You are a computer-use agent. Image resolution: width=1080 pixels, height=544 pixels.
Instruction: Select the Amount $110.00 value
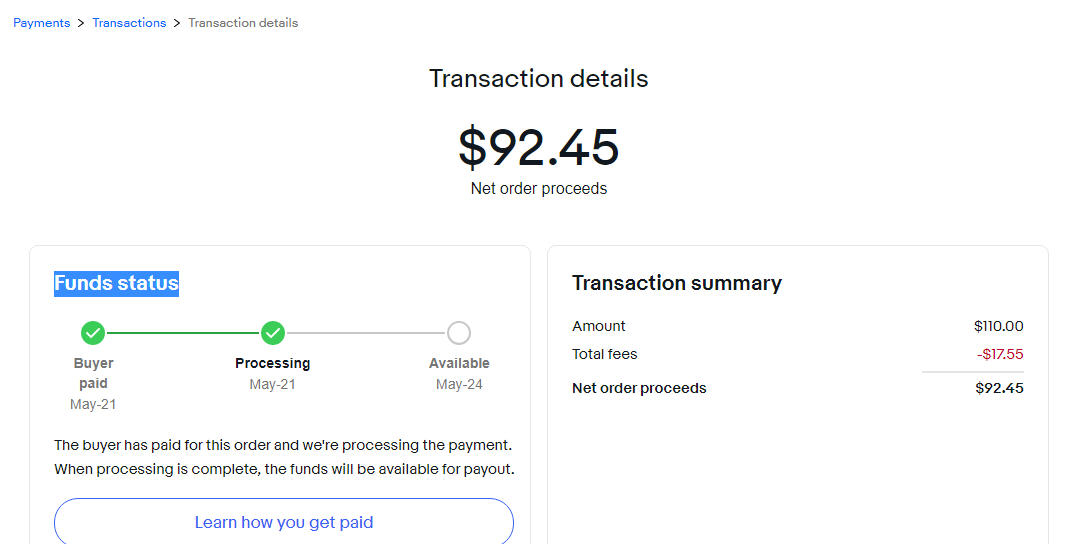click(999, 326)
